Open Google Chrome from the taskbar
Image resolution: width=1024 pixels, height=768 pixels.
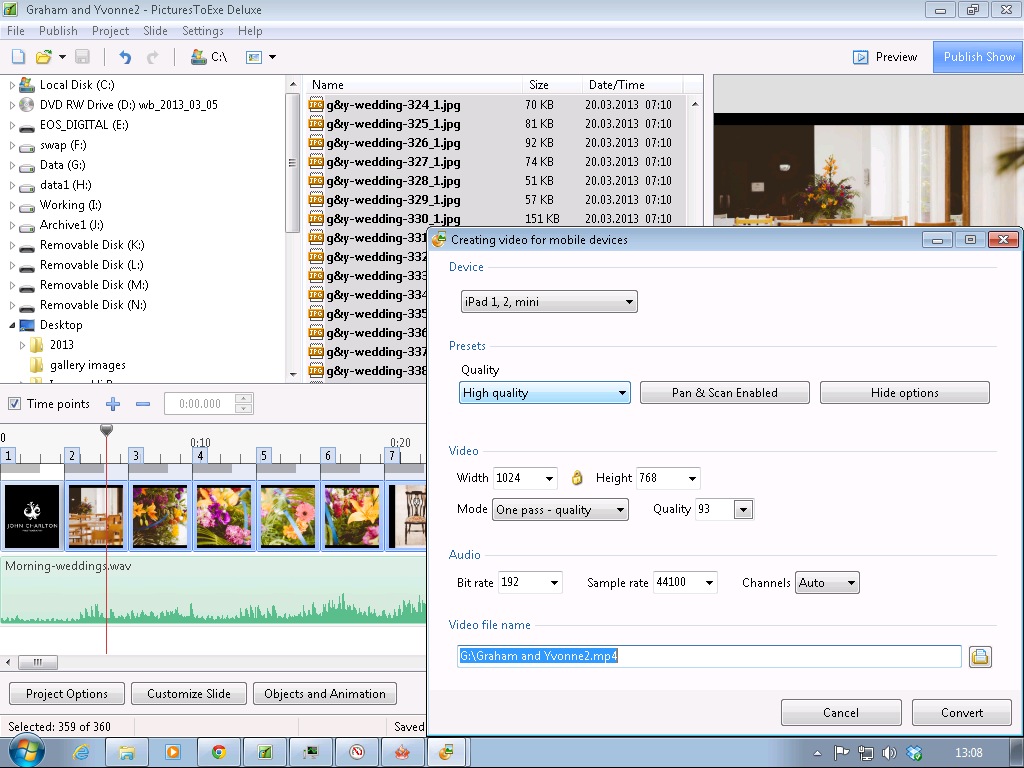[x=218, y=752]
